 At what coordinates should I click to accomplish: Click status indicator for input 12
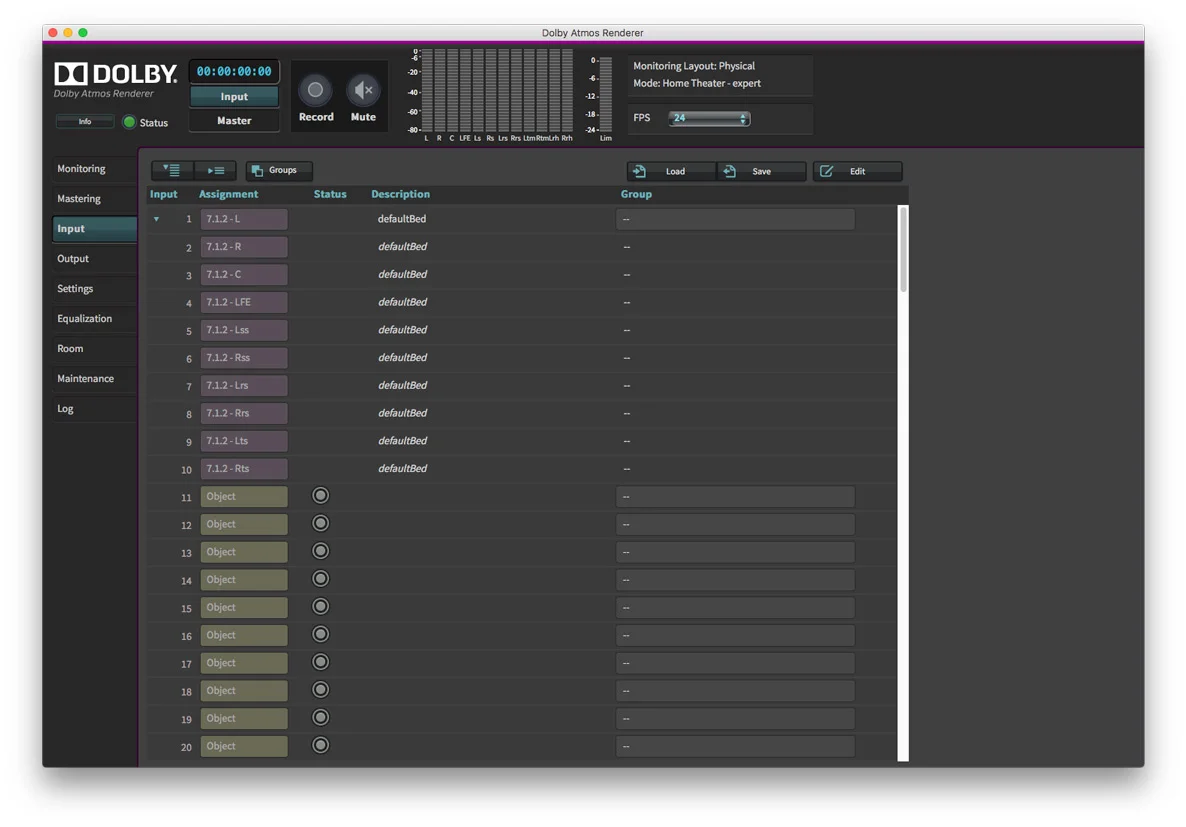tap(321, 524)
